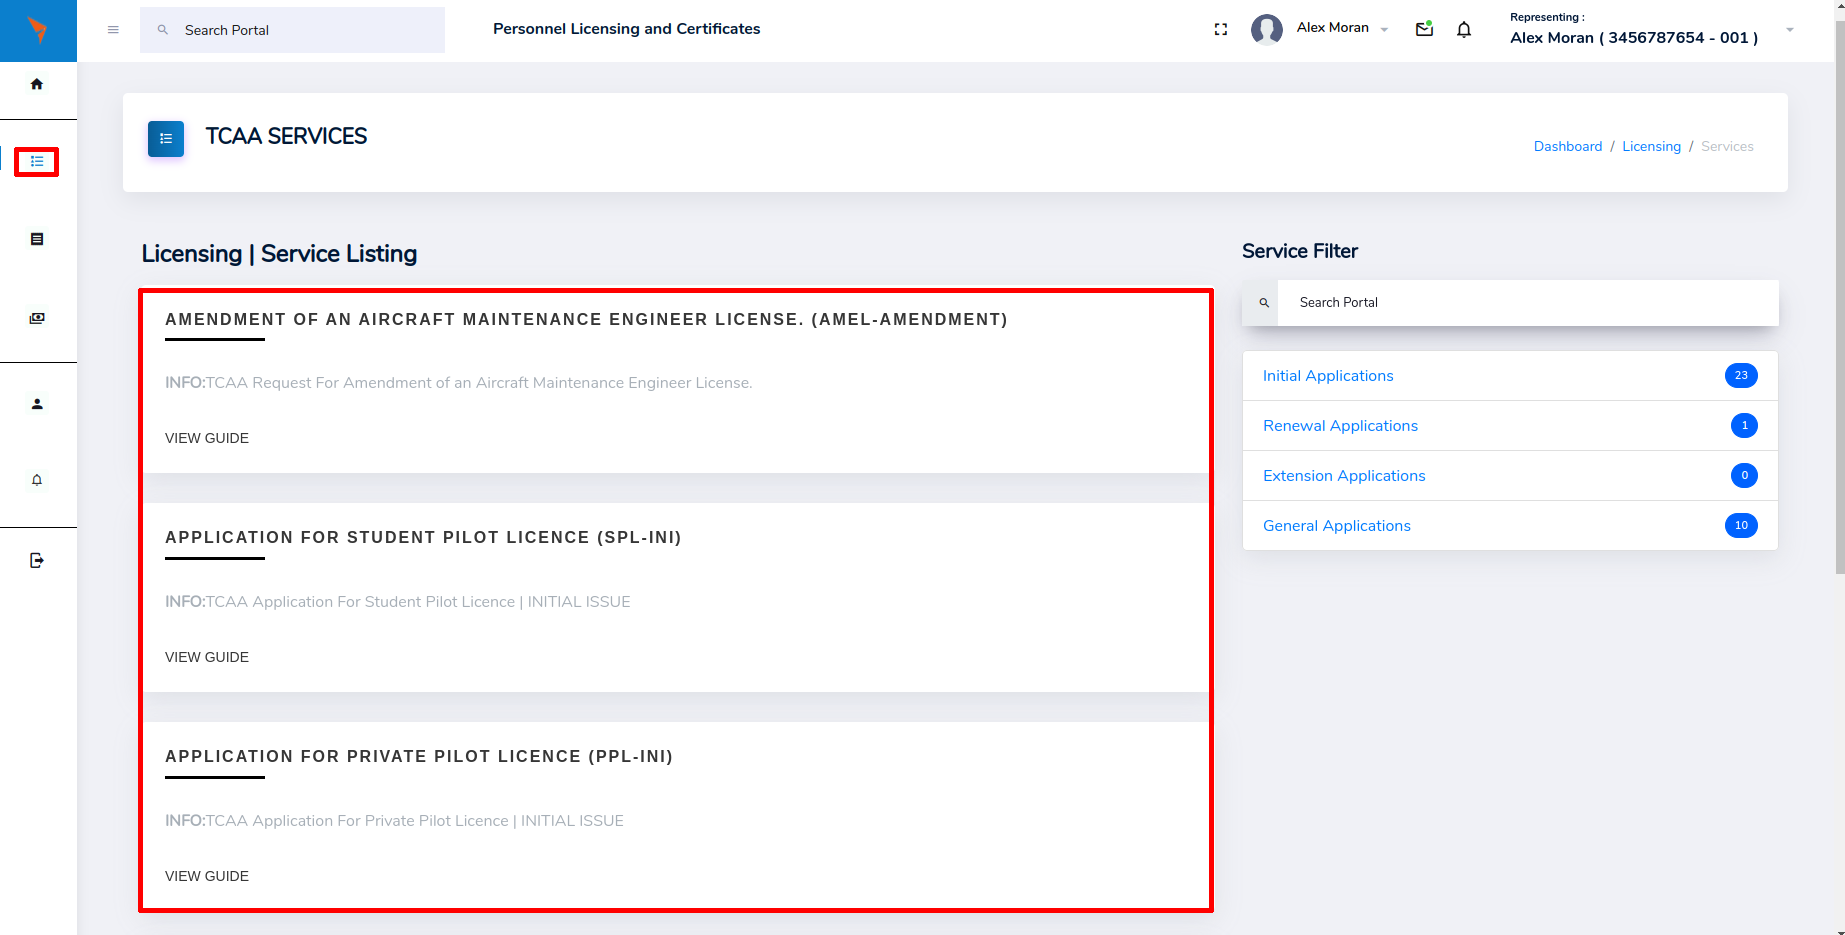Viewport: 1845px width, 935px height.
Task: Click INFO text for Private Pilot Licence
Action: [x=394, y=821]
